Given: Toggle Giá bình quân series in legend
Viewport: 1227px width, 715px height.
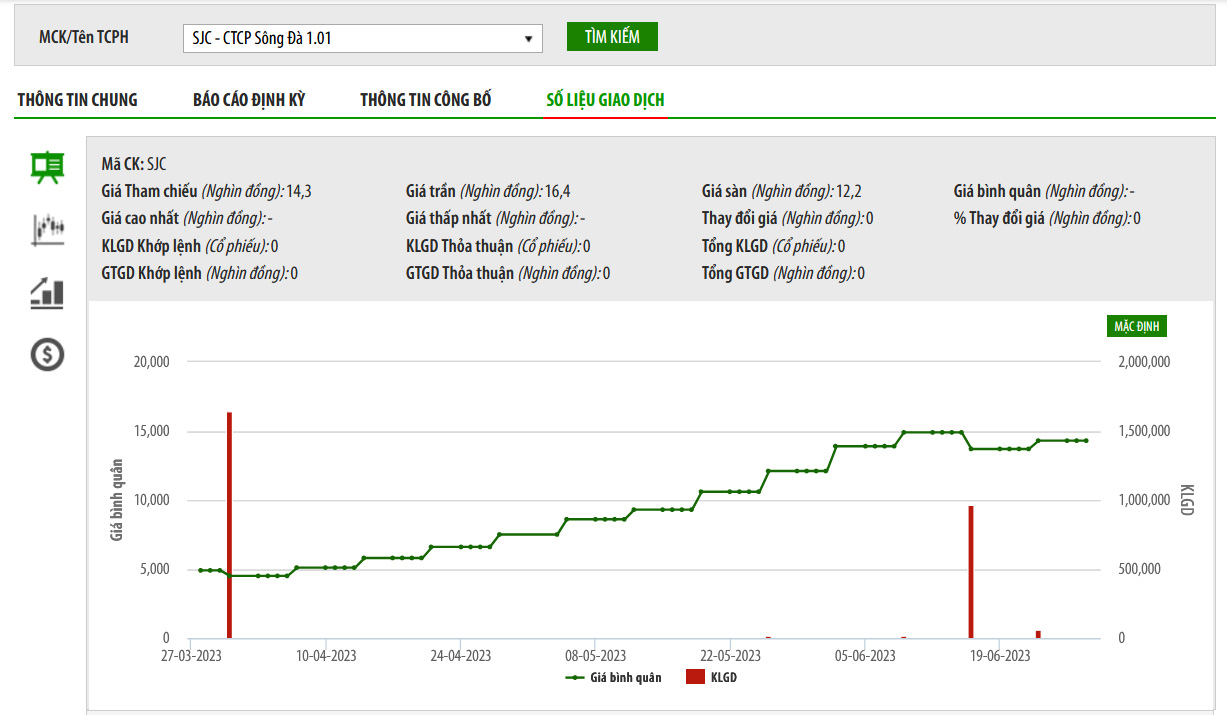Looking at the screenshot, I should (625, 678).
